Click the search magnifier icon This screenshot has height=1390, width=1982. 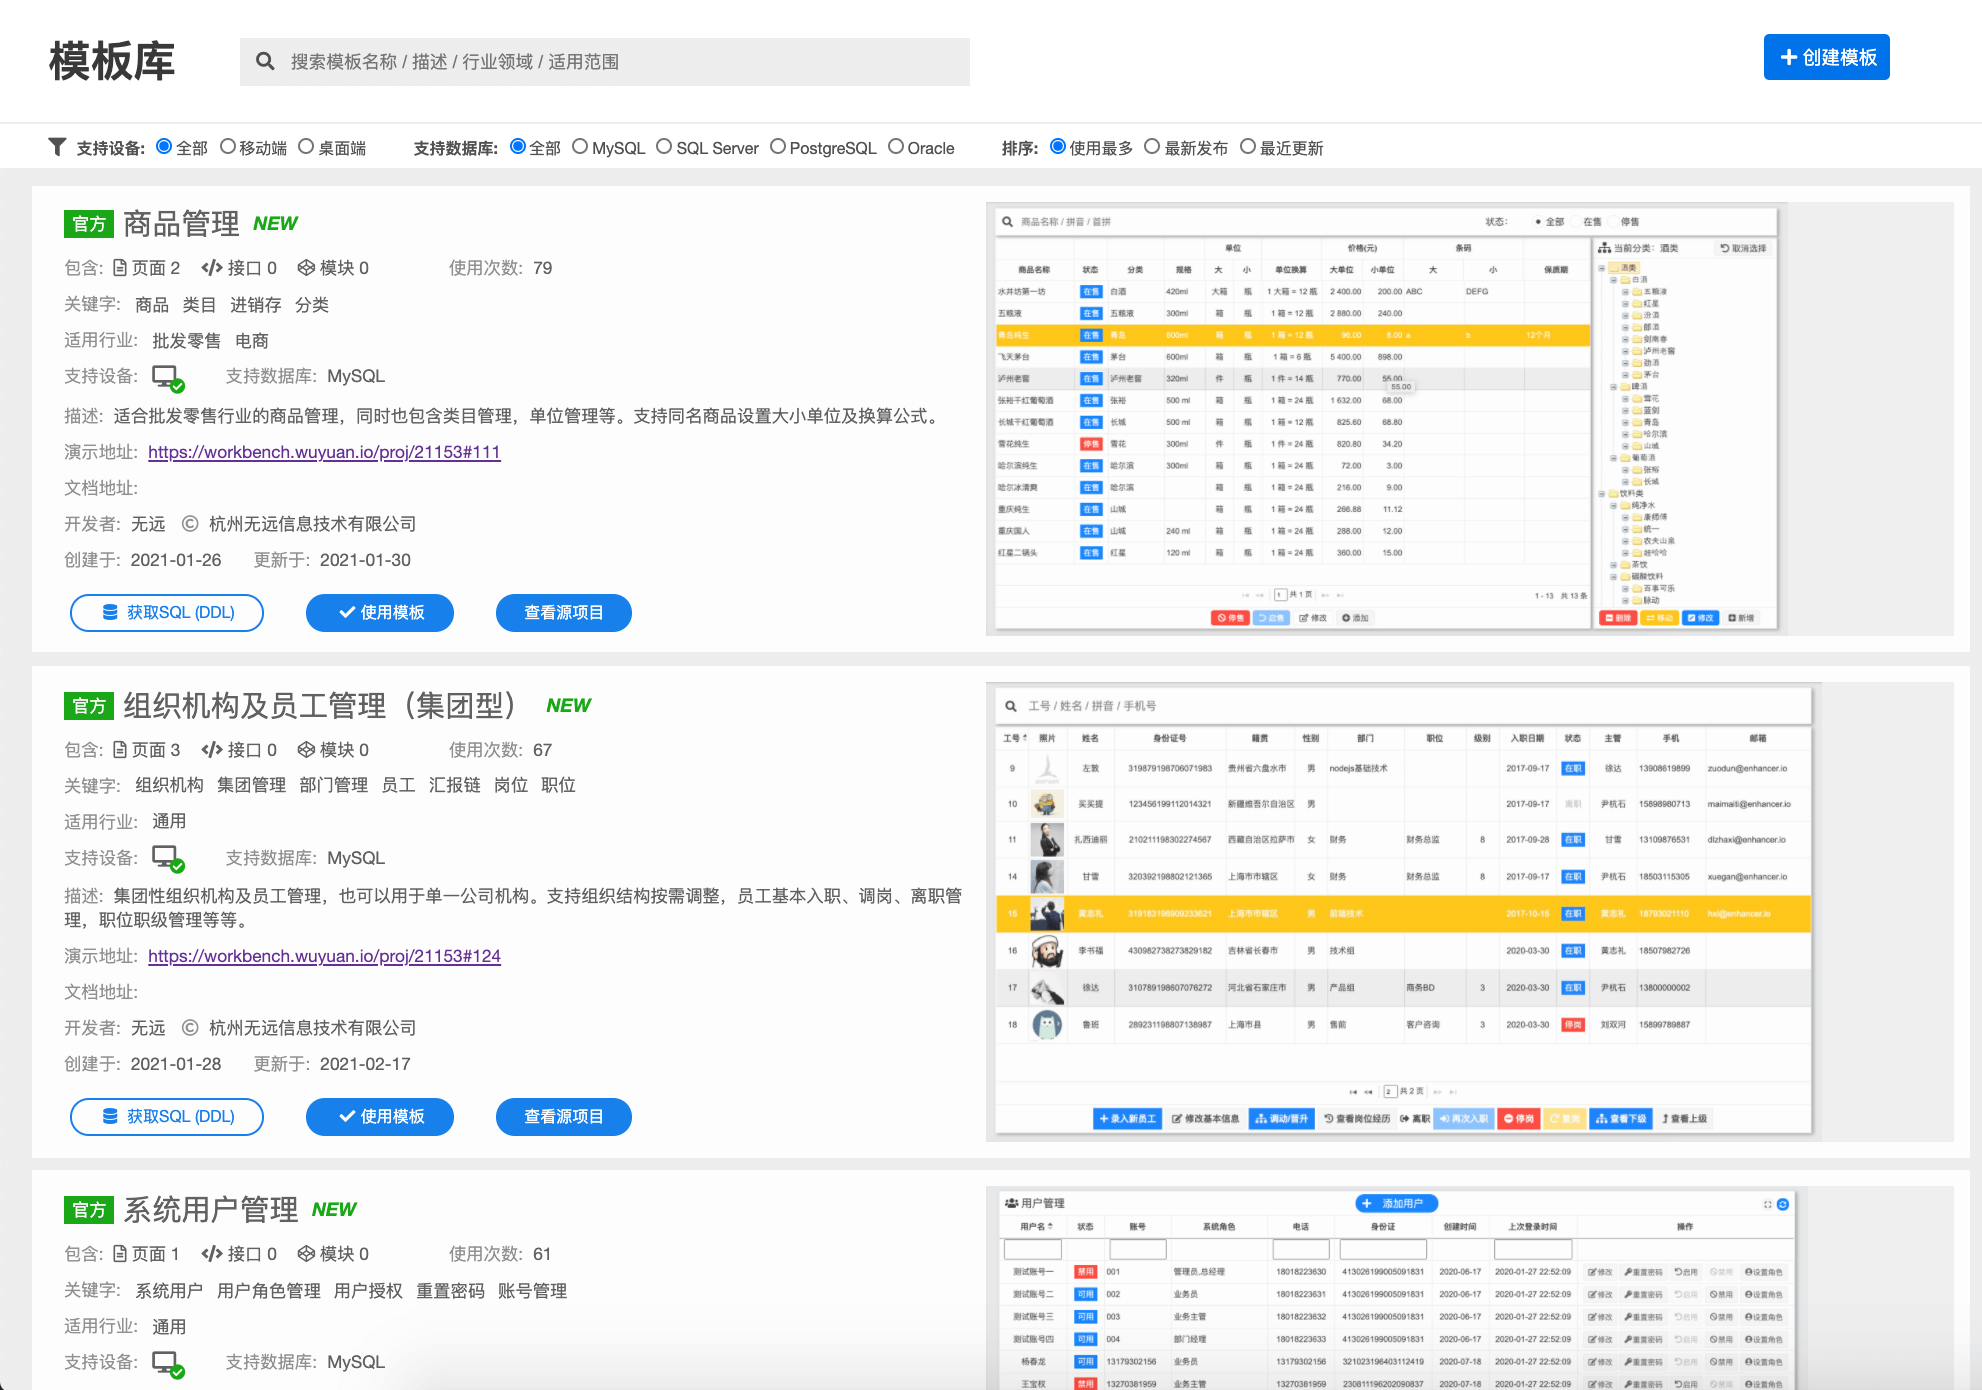(265, 62)
